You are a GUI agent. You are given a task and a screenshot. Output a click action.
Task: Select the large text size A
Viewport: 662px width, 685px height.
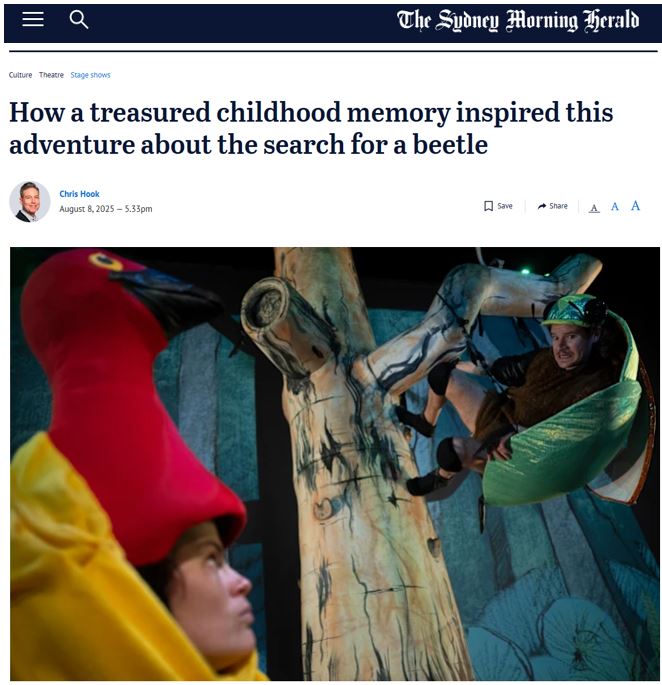click(635, 205)
